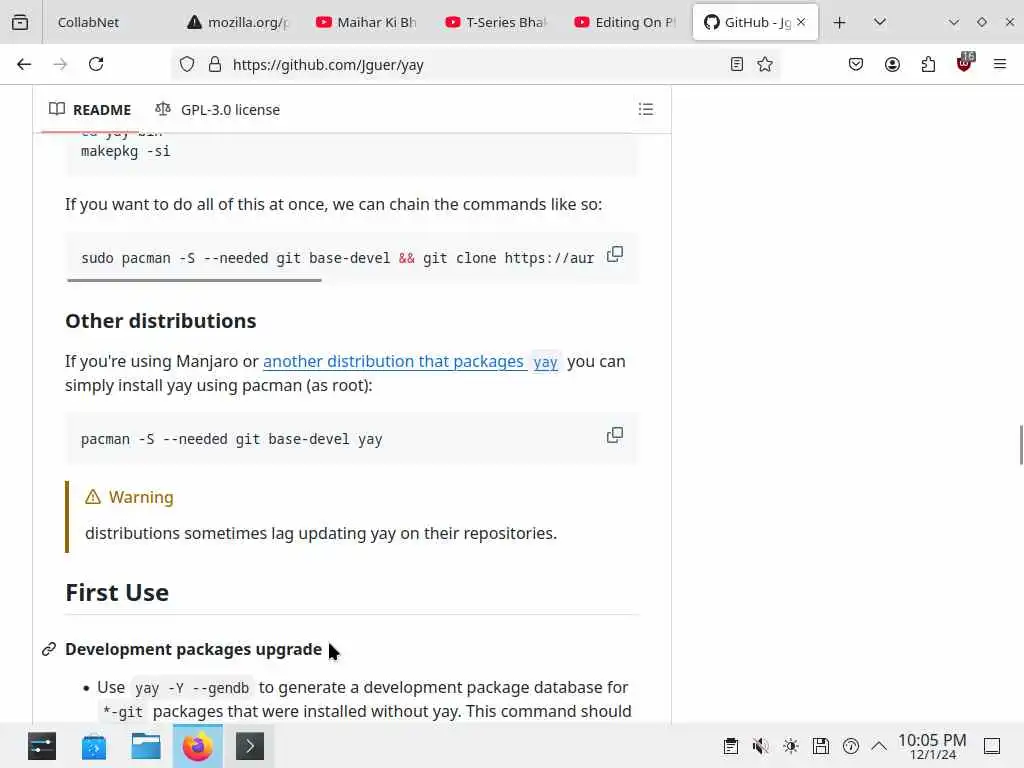Screen dimensions: 1024x768
Task: Open README tab in repository
Action: pos(90,110)
